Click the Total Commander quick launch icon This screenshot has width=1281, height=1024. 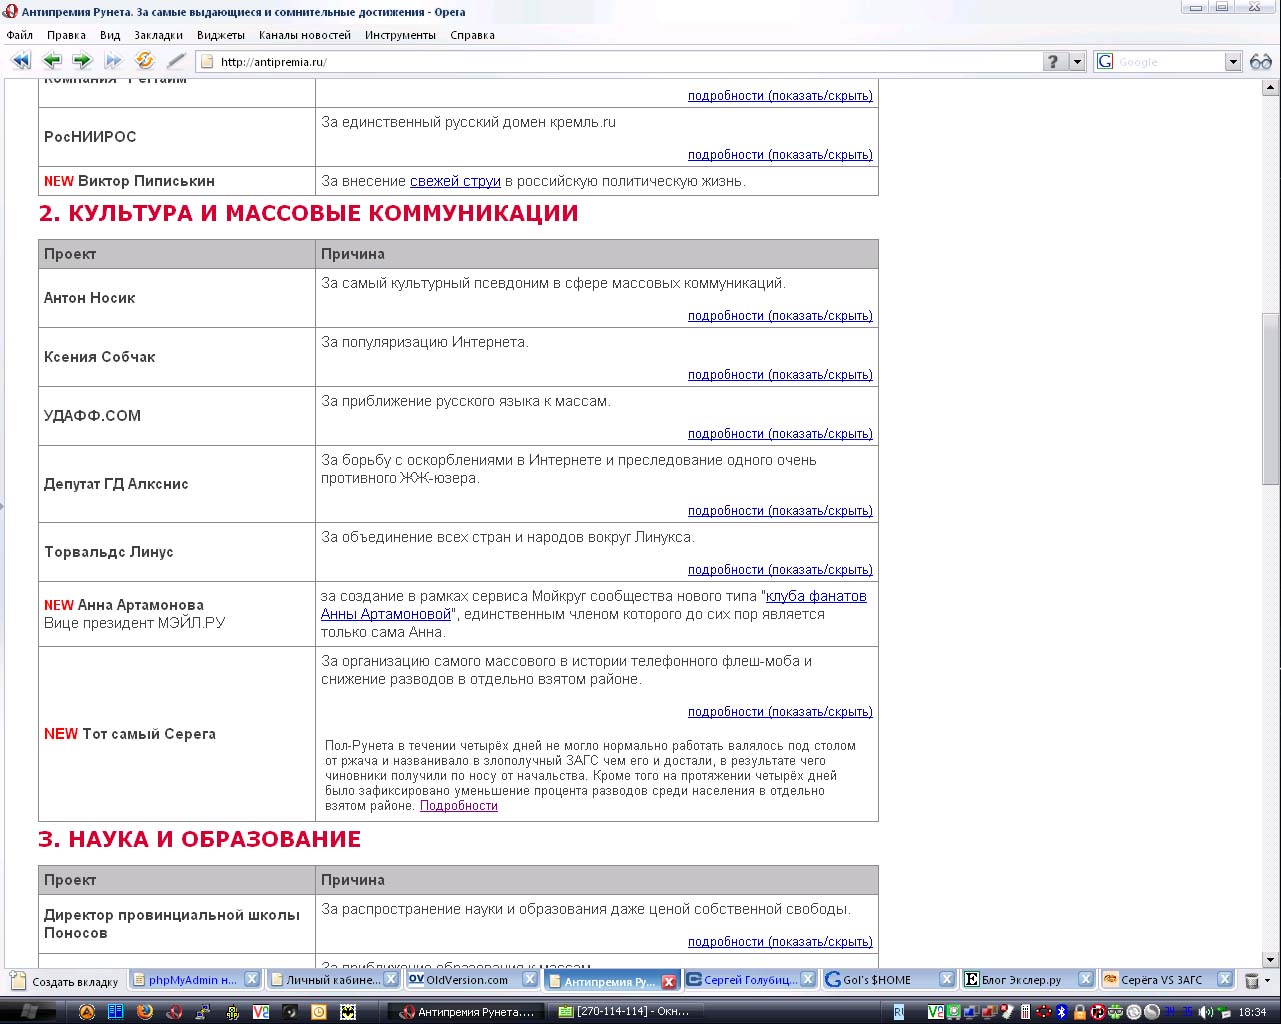pyautogui.click(x=116, y=1012)
